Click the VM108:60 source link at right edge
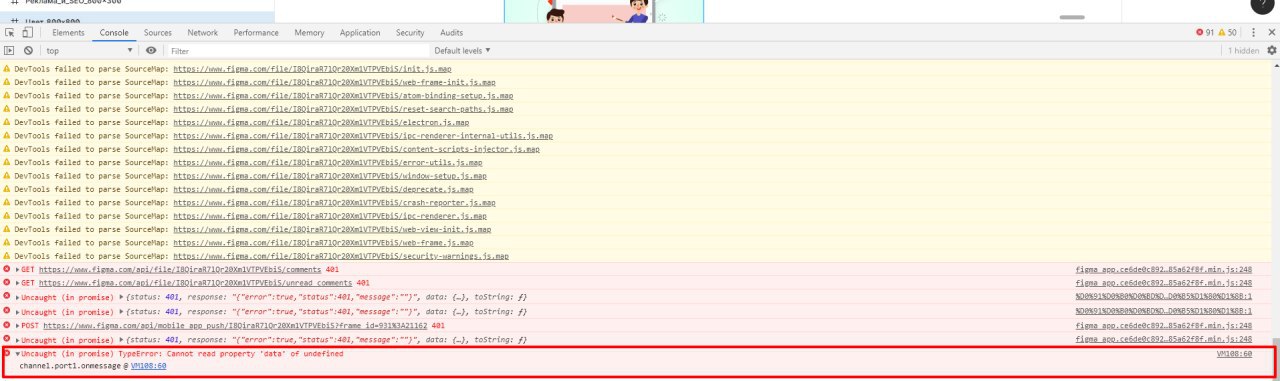 click(x=1234, y=354)
